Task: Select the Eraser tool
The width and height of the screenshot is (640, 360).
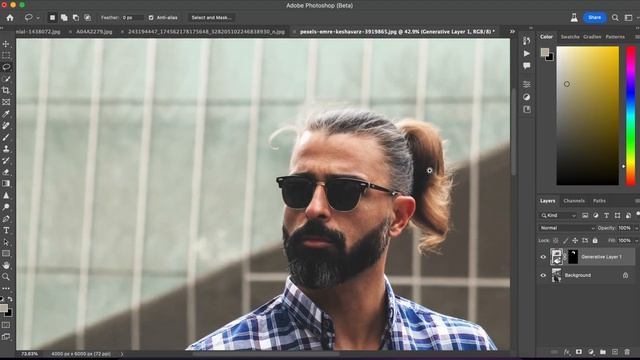Action: (x=6, y=172)
